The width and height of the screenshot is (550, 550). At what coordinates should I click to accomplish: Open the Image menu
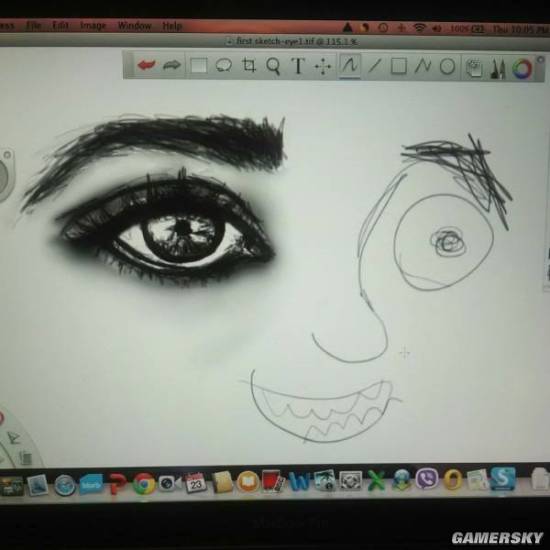click(x=93, y=26)
